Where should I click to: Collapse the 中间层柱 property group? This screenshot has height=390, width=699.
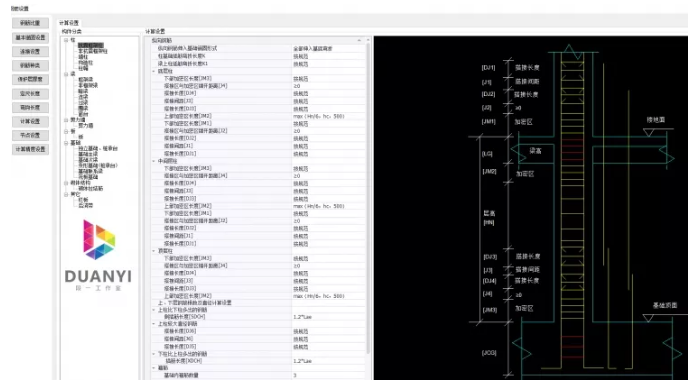pos(154,161)
